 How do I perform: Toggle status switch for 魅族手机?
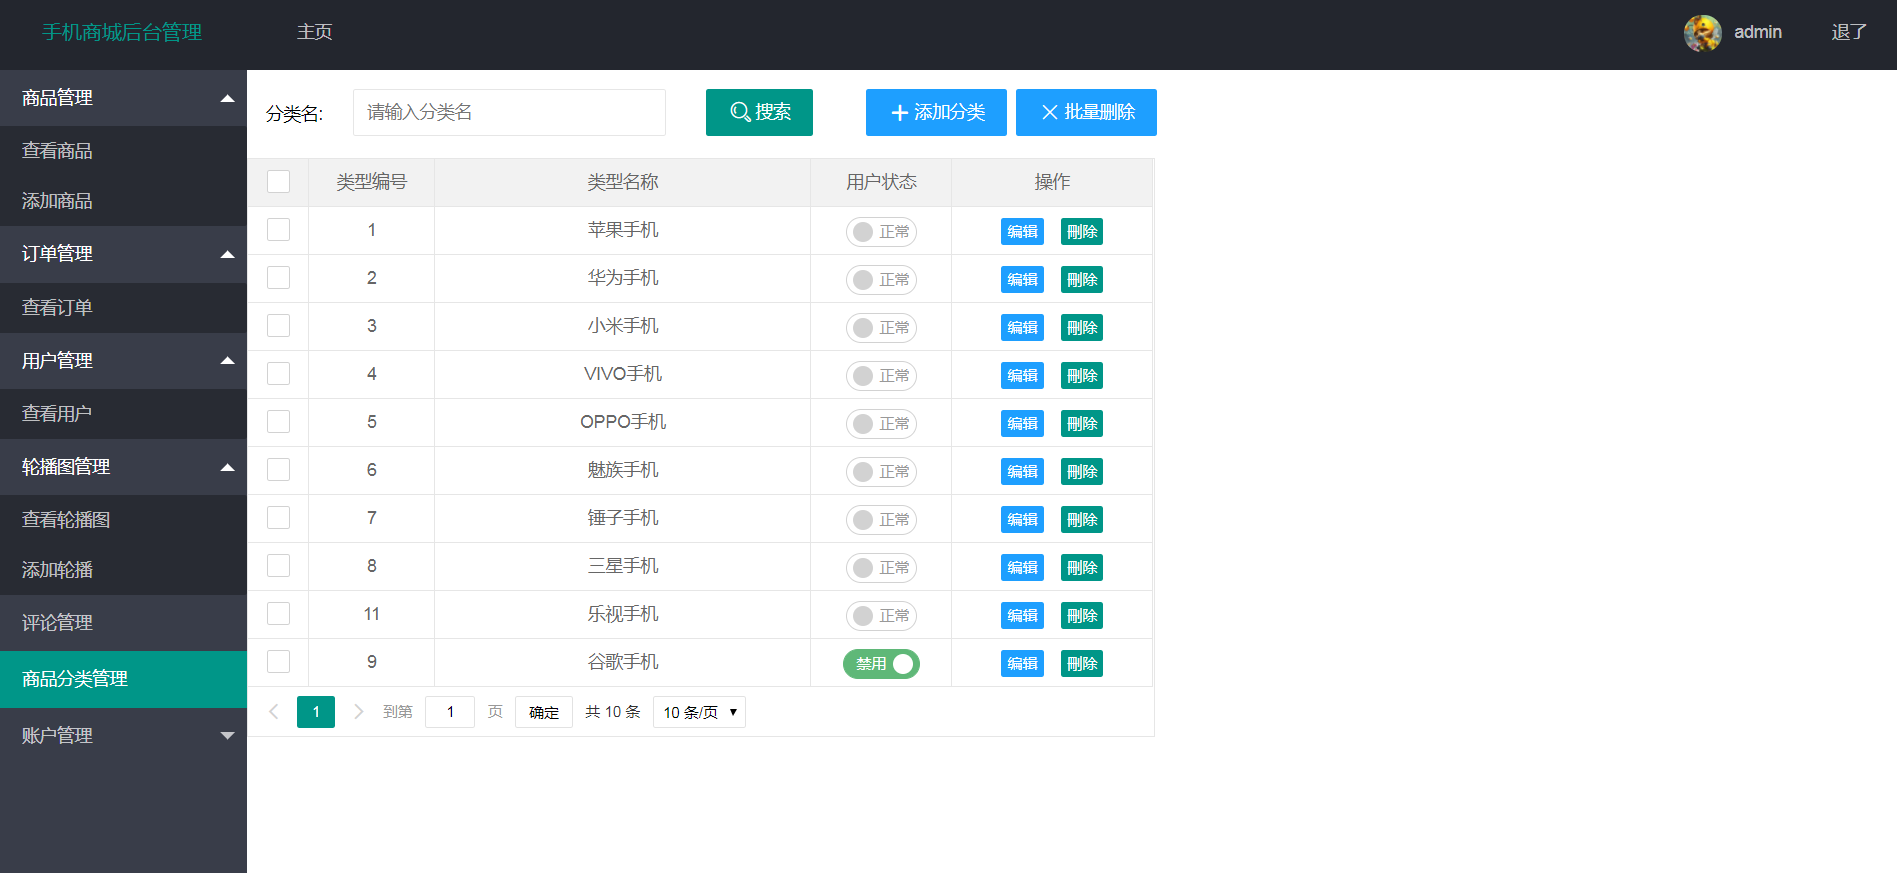(881, 472)
